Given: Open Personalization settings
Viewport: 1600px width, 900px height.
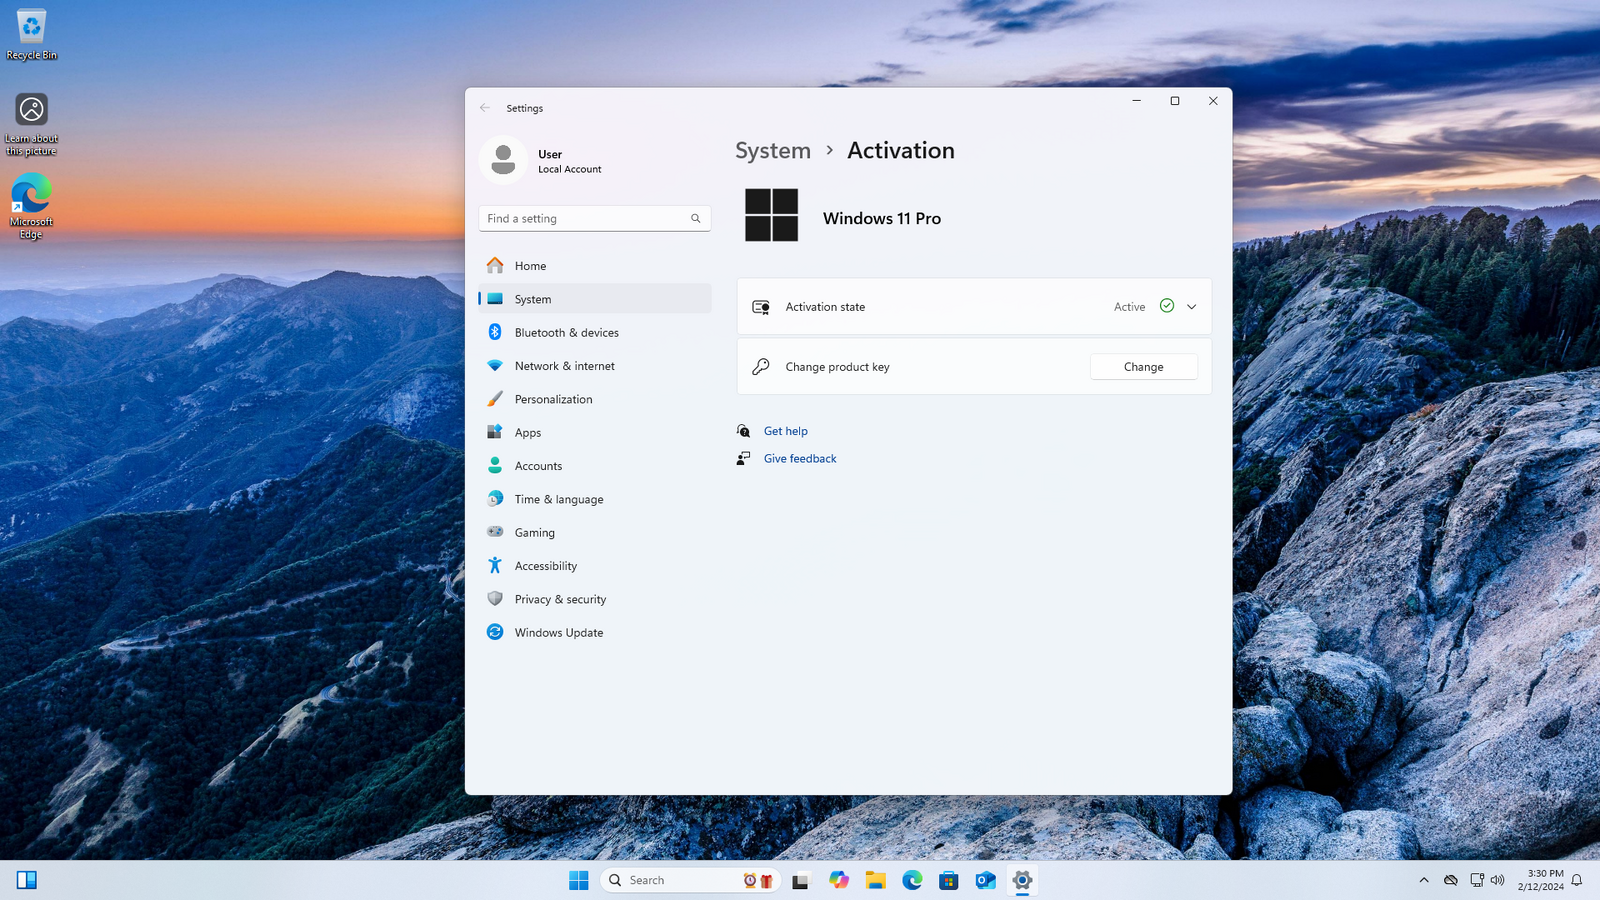Looking at the screenshot, I should [x=595, y=399].
